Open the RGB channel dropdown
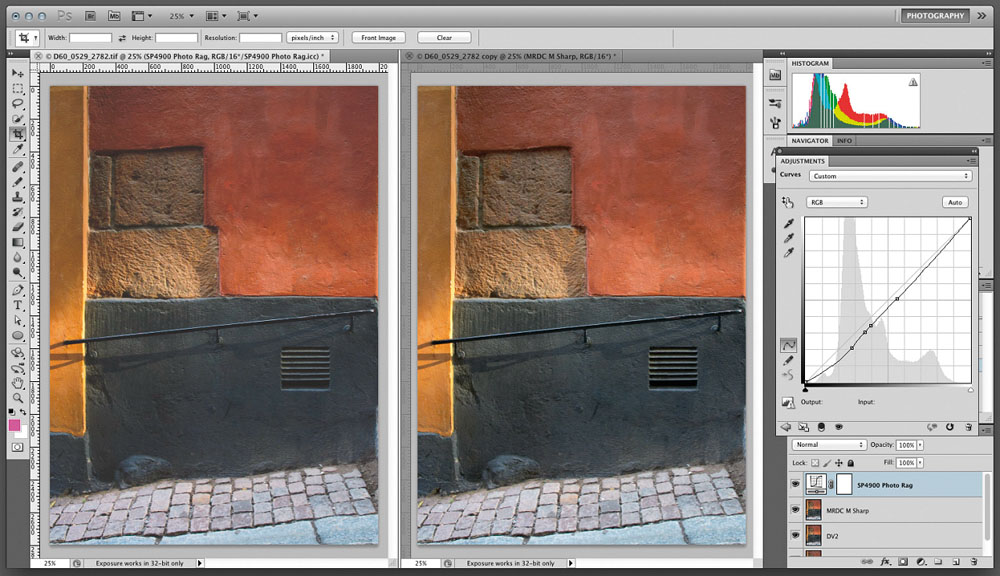The height and width of the screenshot is (576, 1000). (x=837, y=202)
